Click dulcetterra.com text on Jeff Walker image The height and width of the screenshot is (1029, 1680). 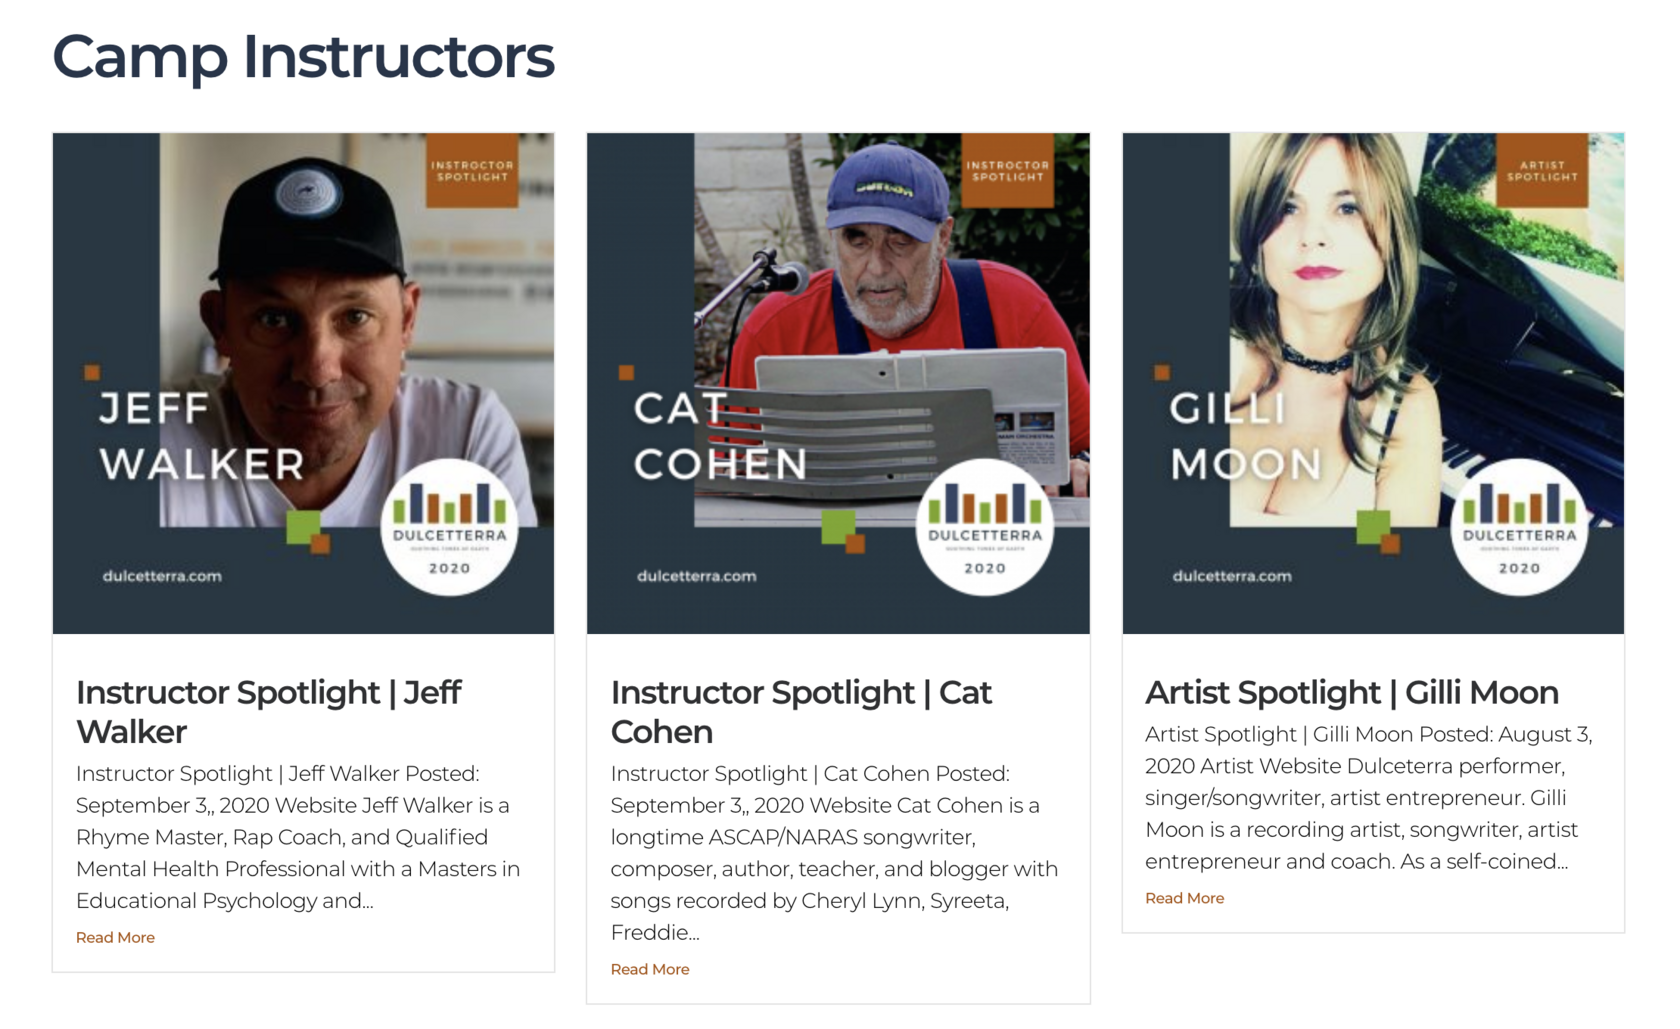tap(162, 576)
